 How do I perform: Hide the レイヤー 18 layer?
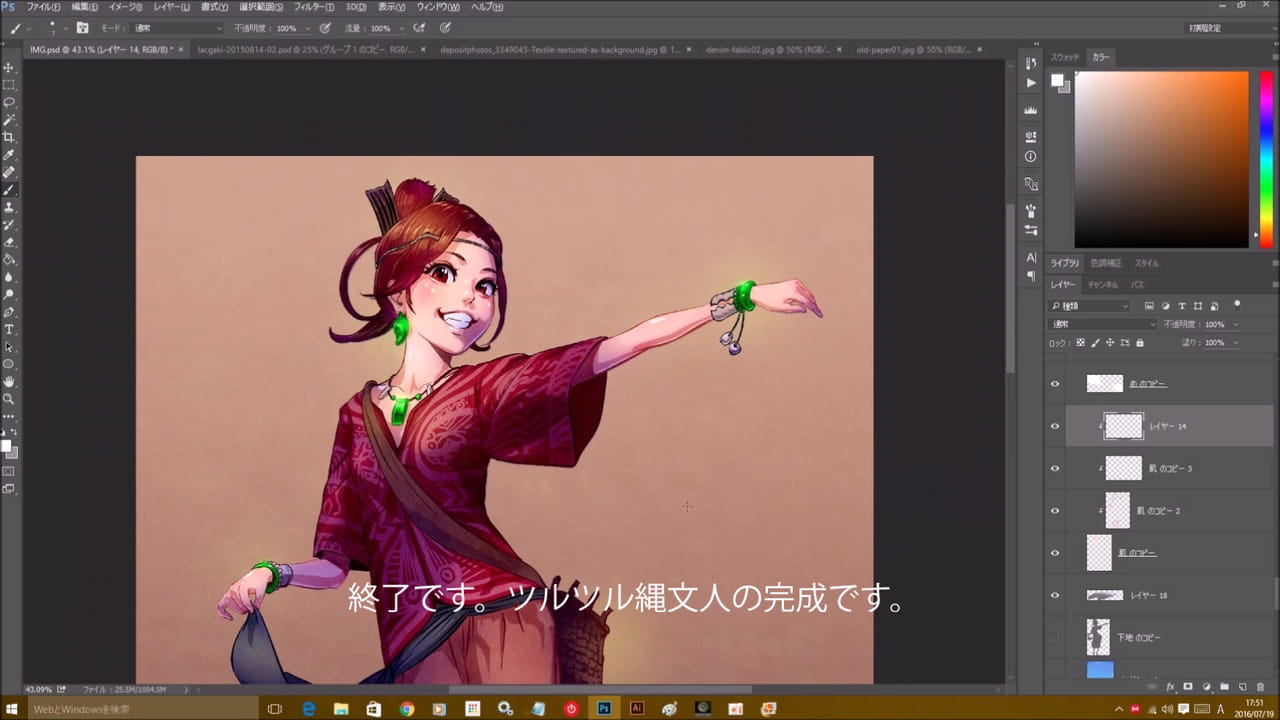[1054, 595]
